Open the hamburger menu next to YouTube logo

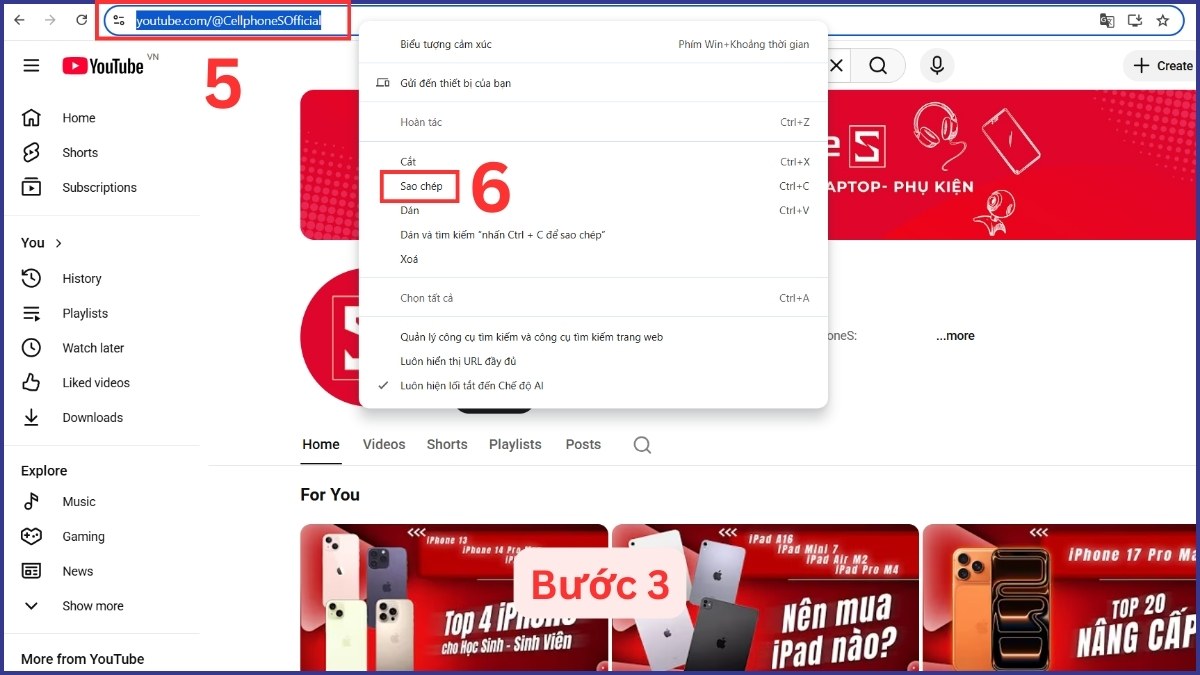point(31,65)
